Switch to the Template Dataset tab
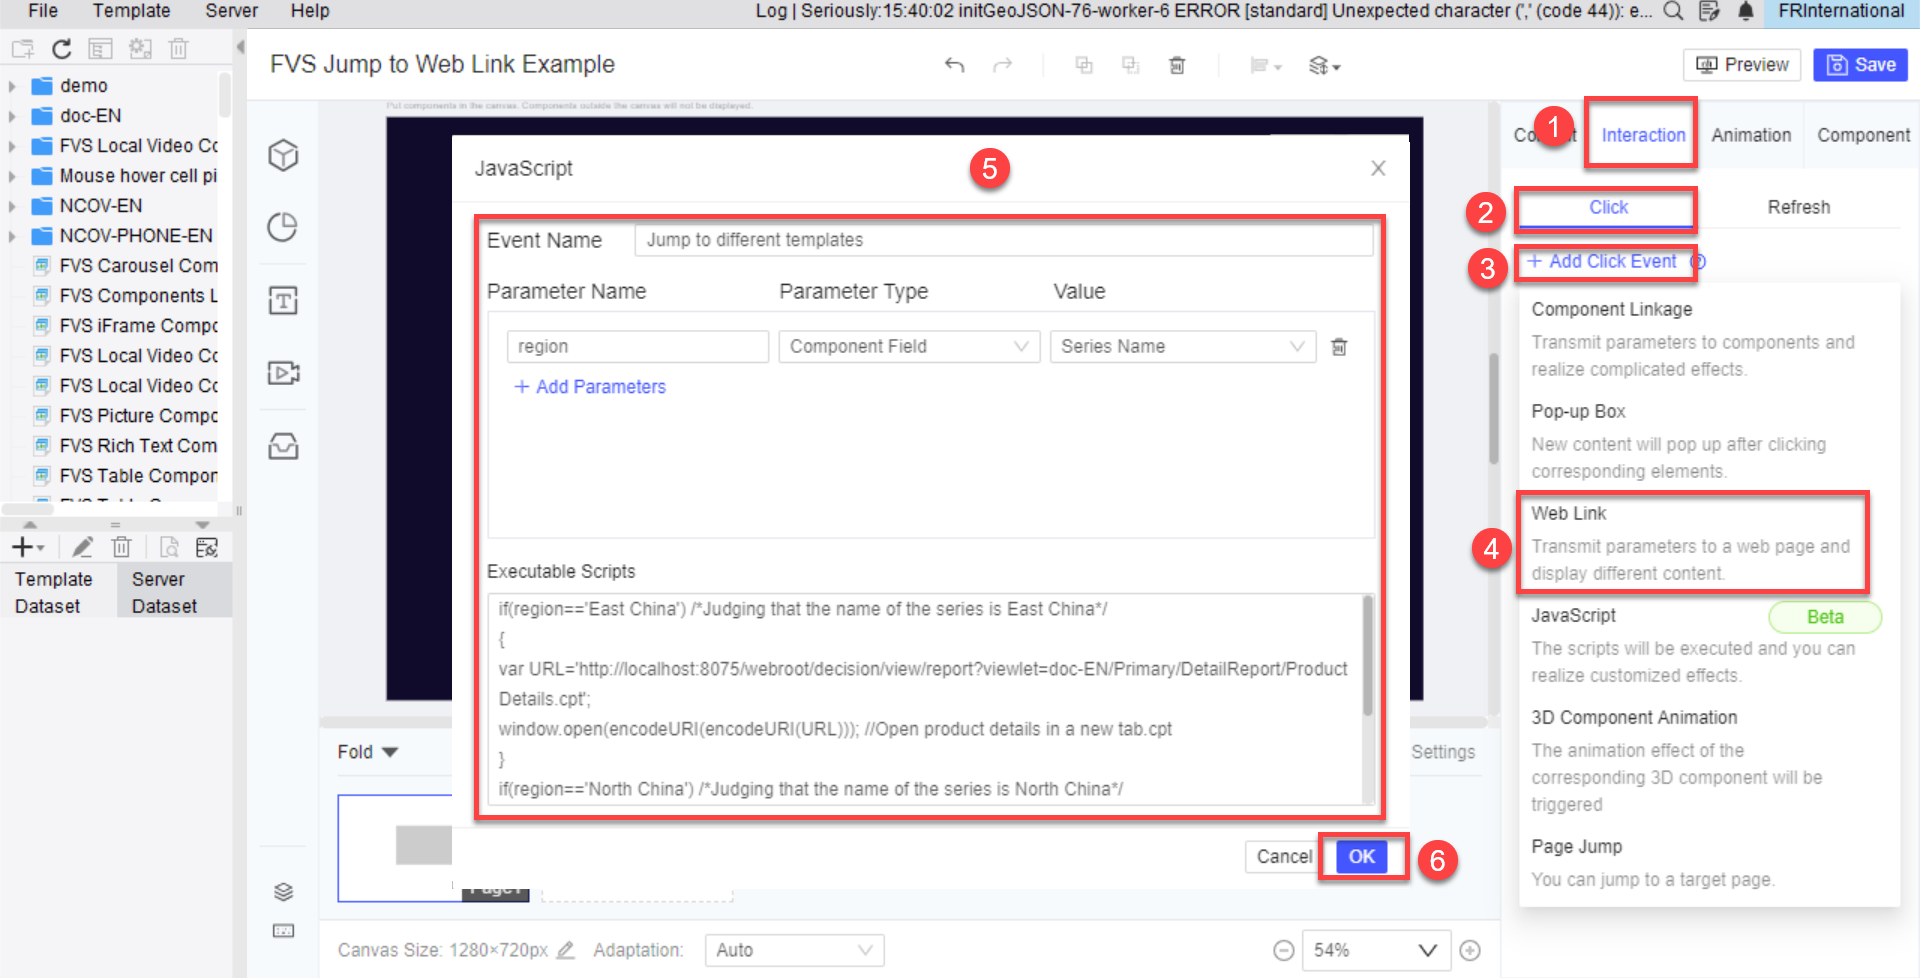Viewport: 1920px width, 978px height. tap(58, 592)
